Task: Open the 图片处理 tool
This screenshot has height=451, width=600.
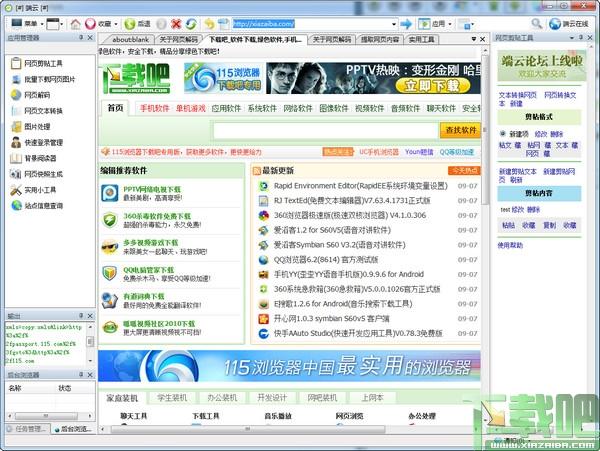Action: (31, 127)
